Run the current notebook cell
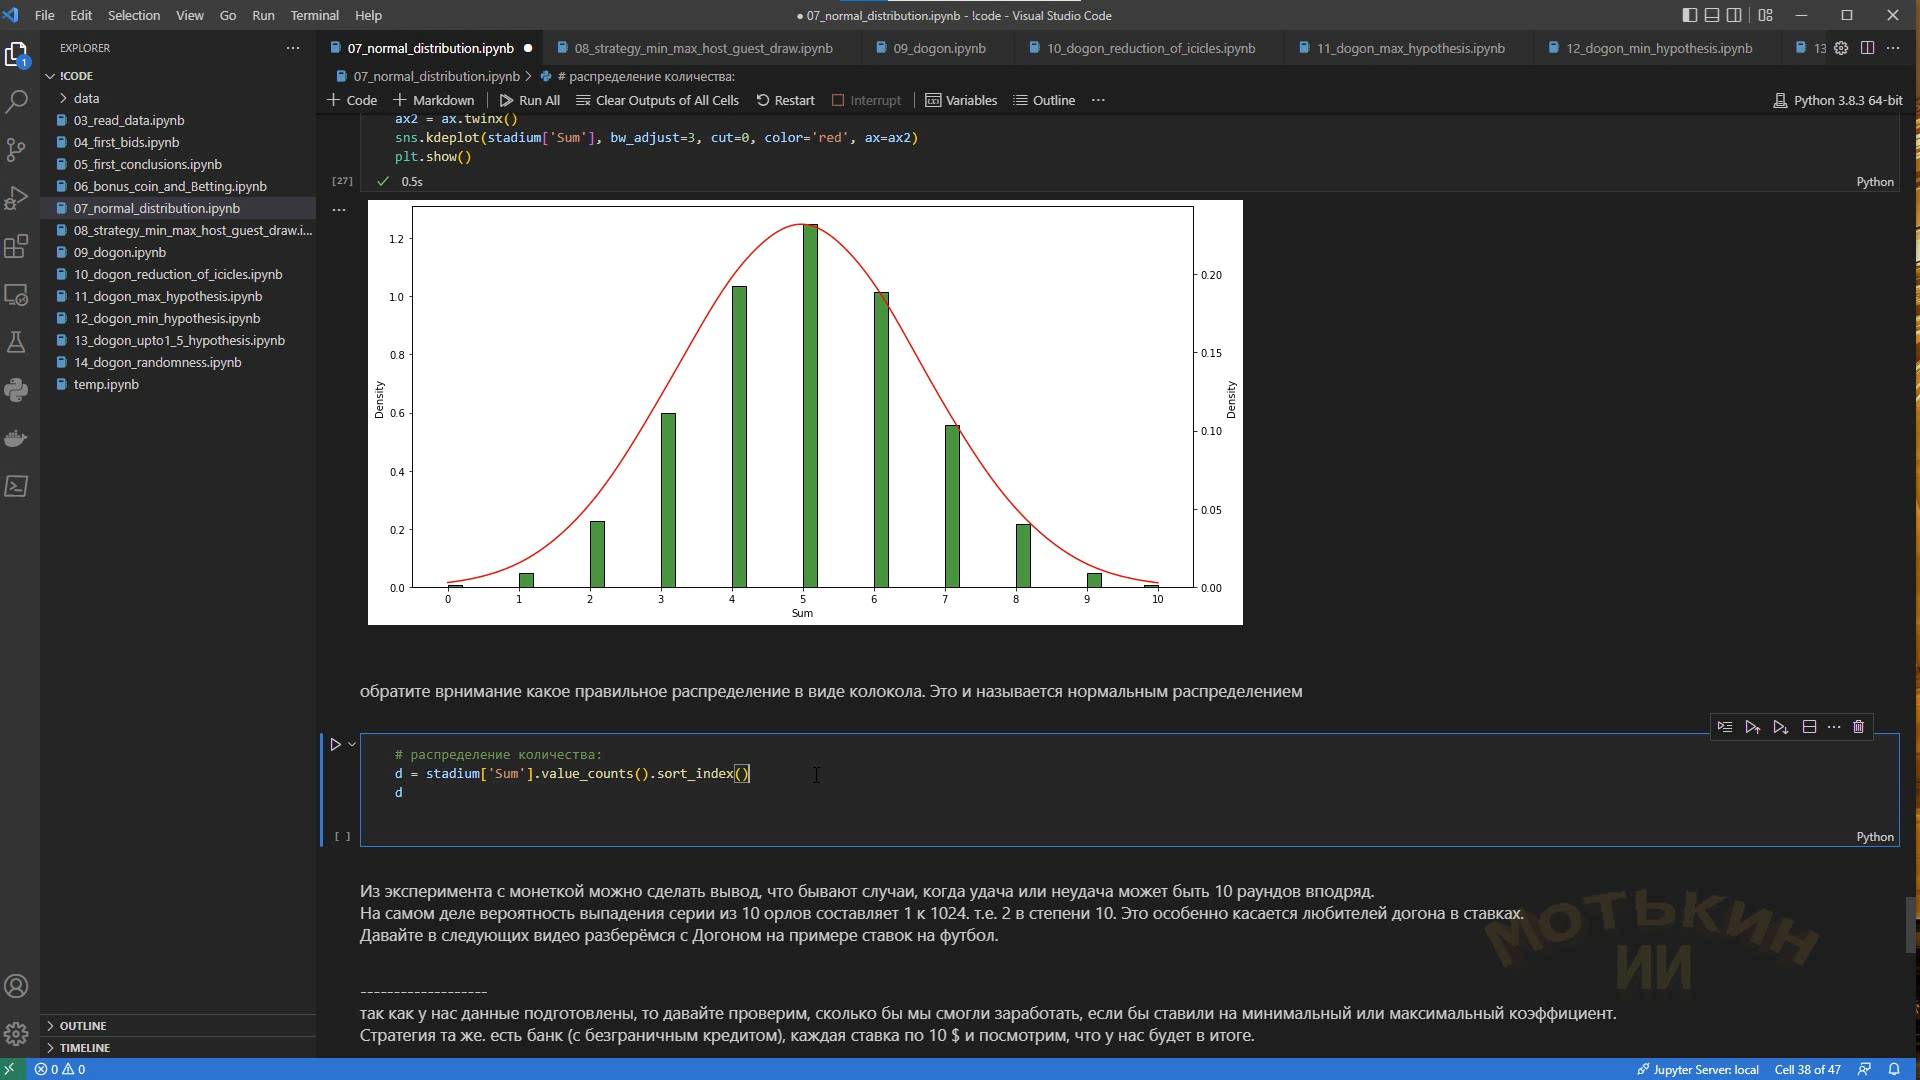1920x1080 pixels. point(335,744)
